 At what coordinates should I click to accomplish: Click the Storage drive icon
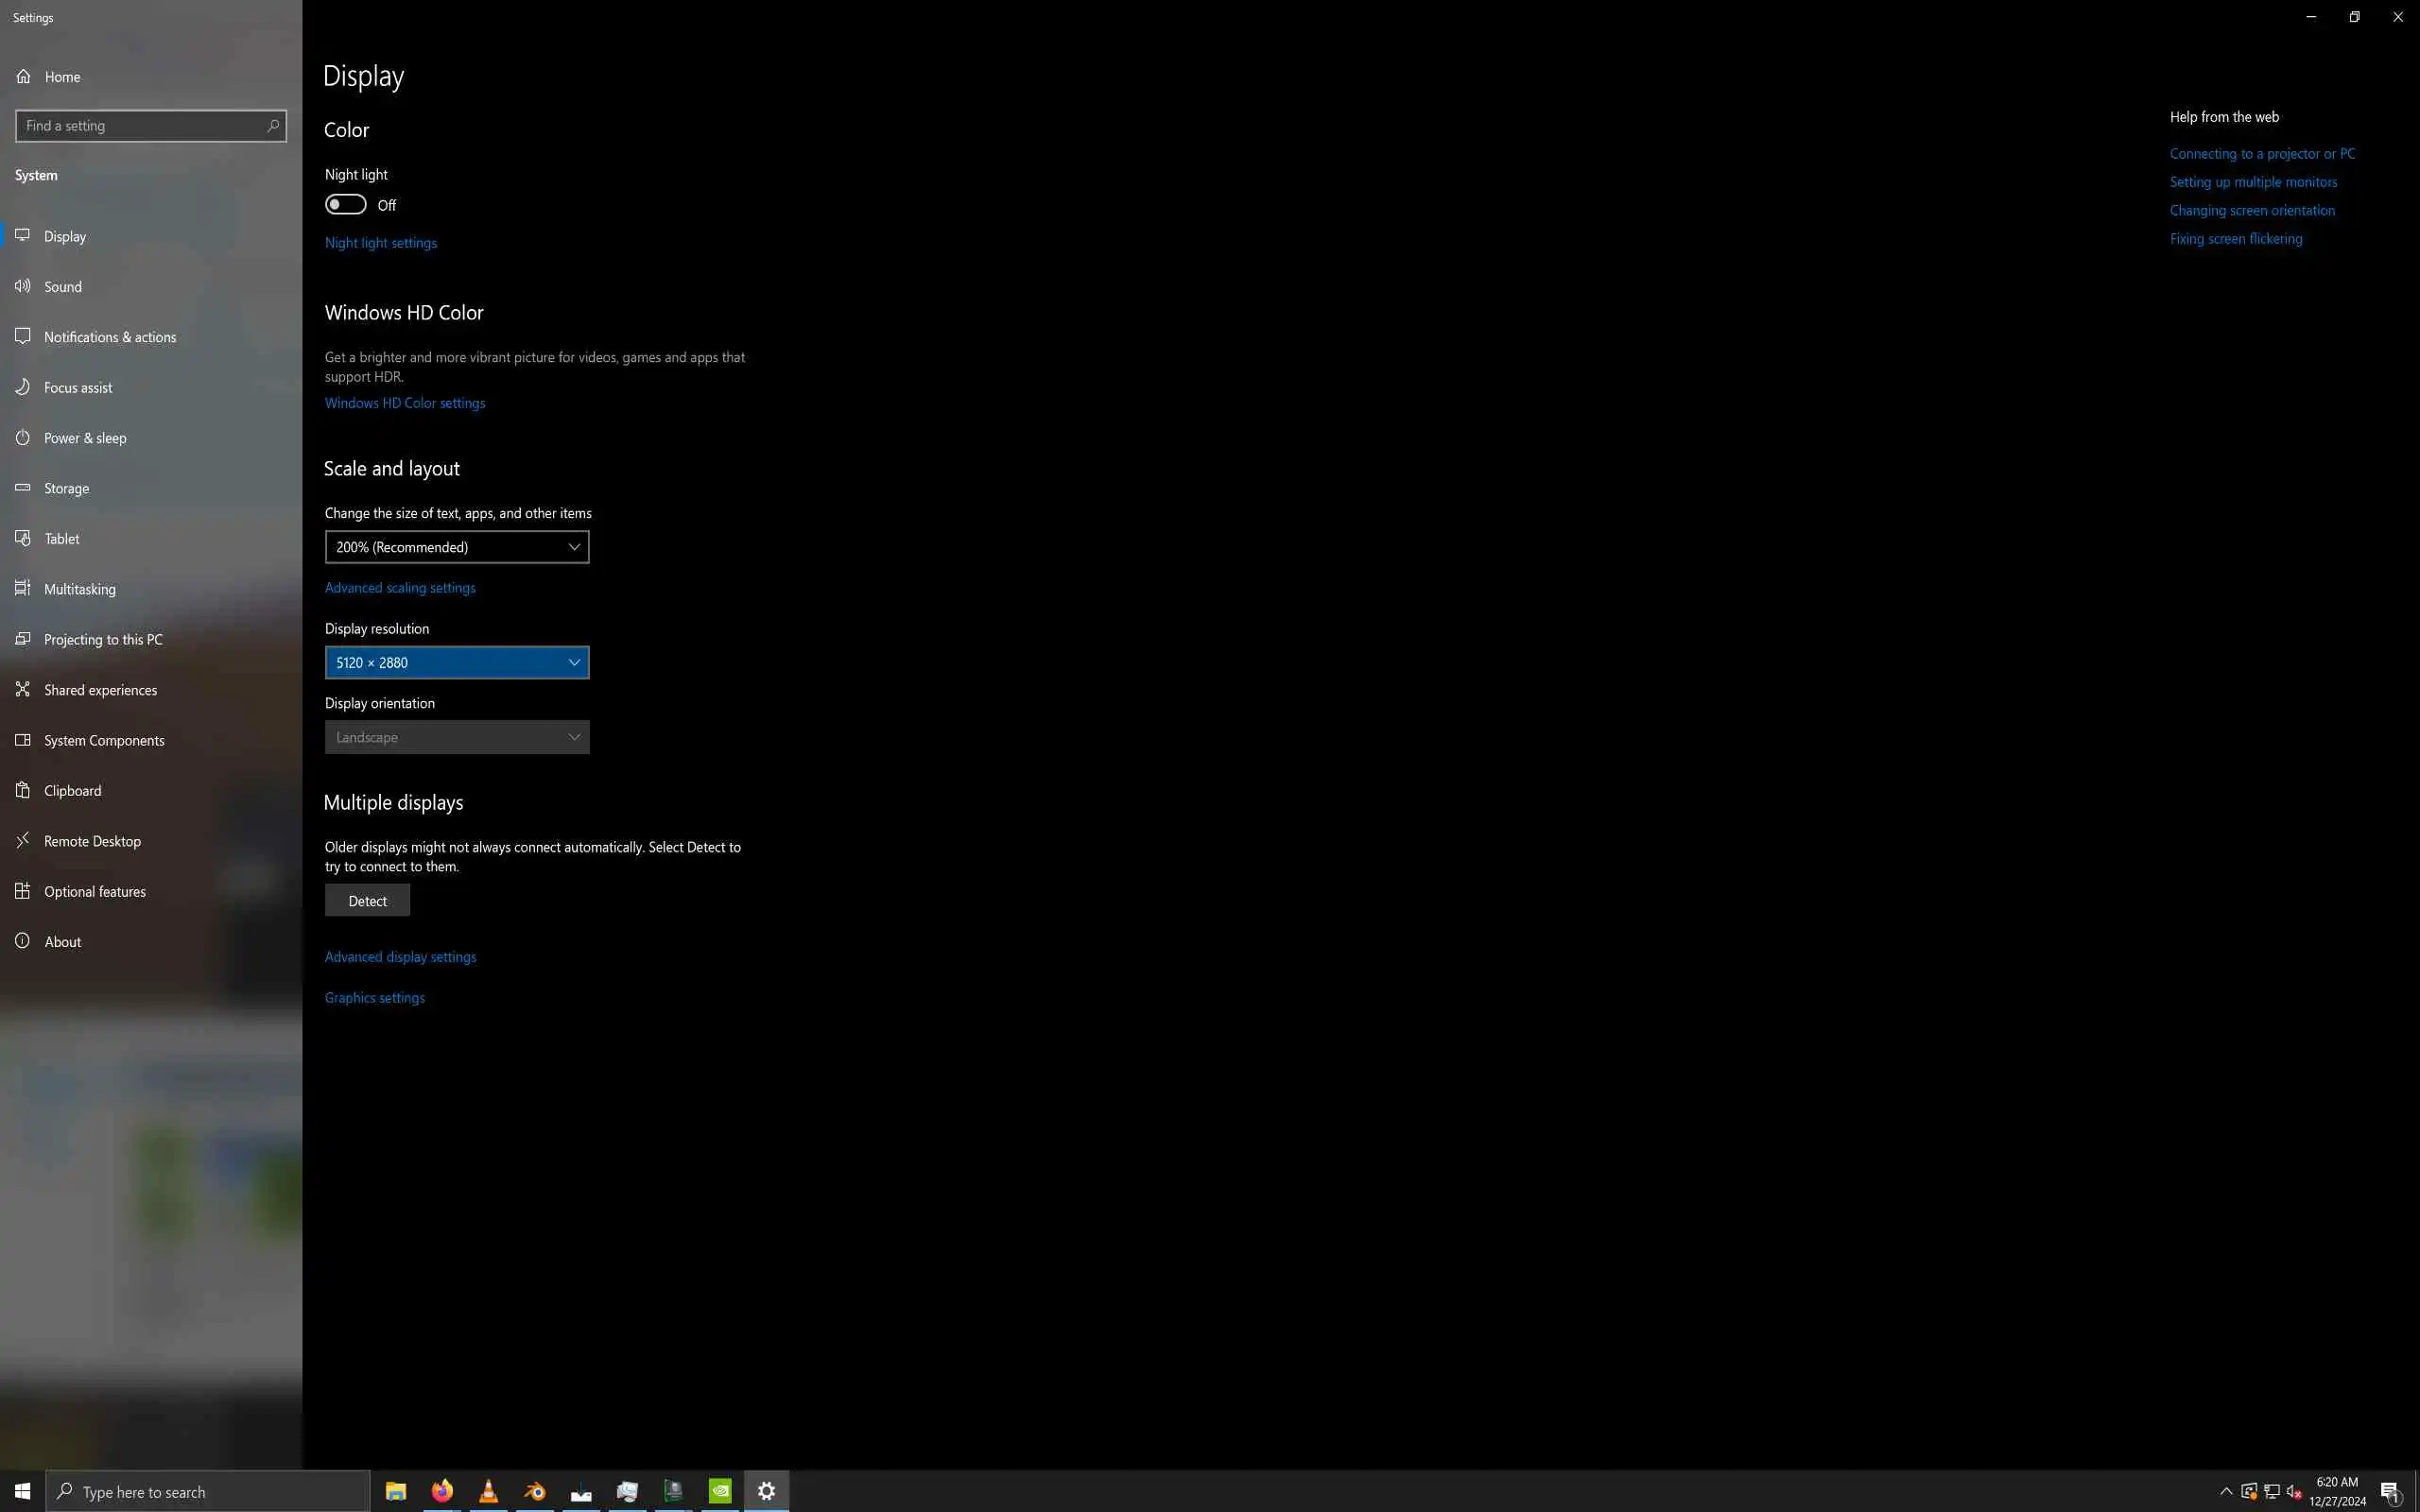(23, 488)
